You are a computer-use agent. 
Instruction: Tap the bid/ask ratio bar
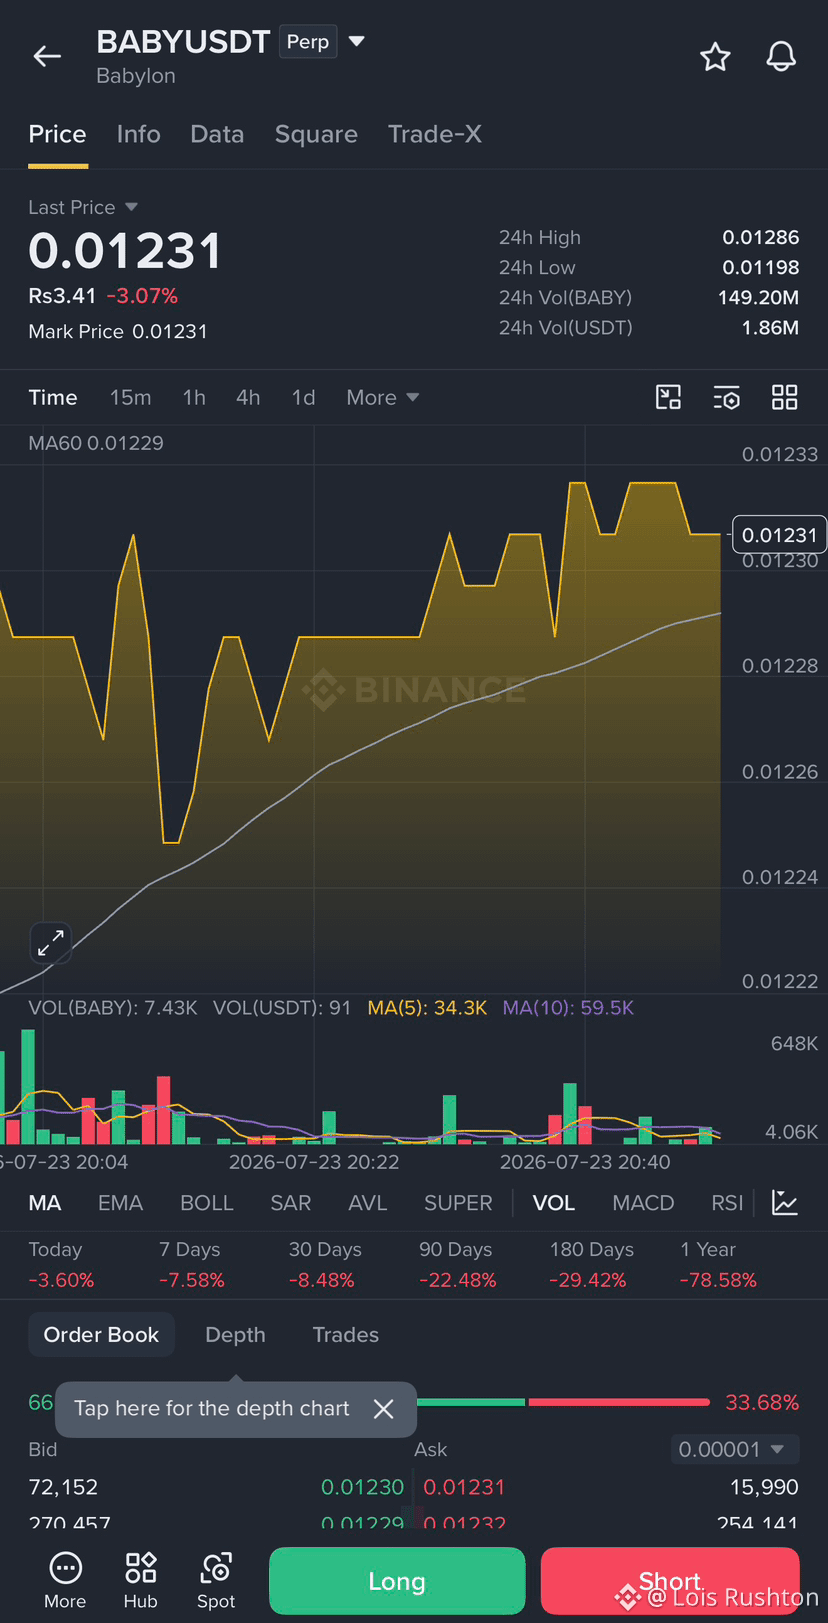pos(563,1402)
